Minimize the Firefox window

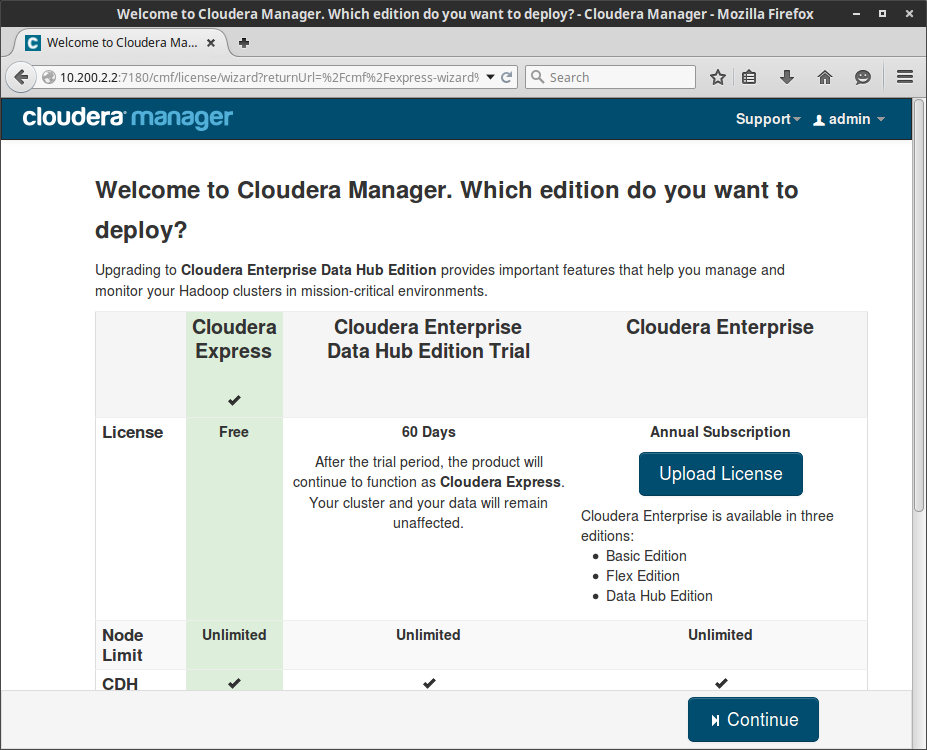click(x=856, y=14)
